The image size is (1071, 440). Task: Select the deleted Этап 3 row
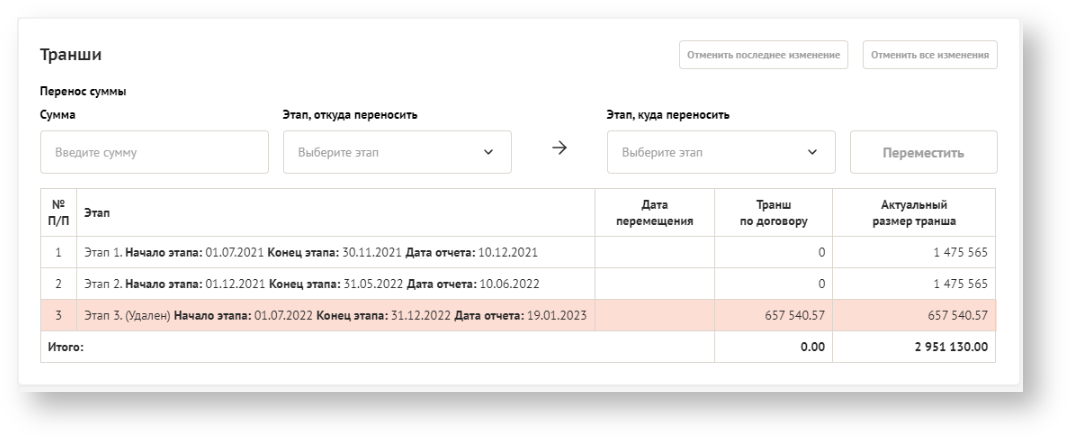335,316
